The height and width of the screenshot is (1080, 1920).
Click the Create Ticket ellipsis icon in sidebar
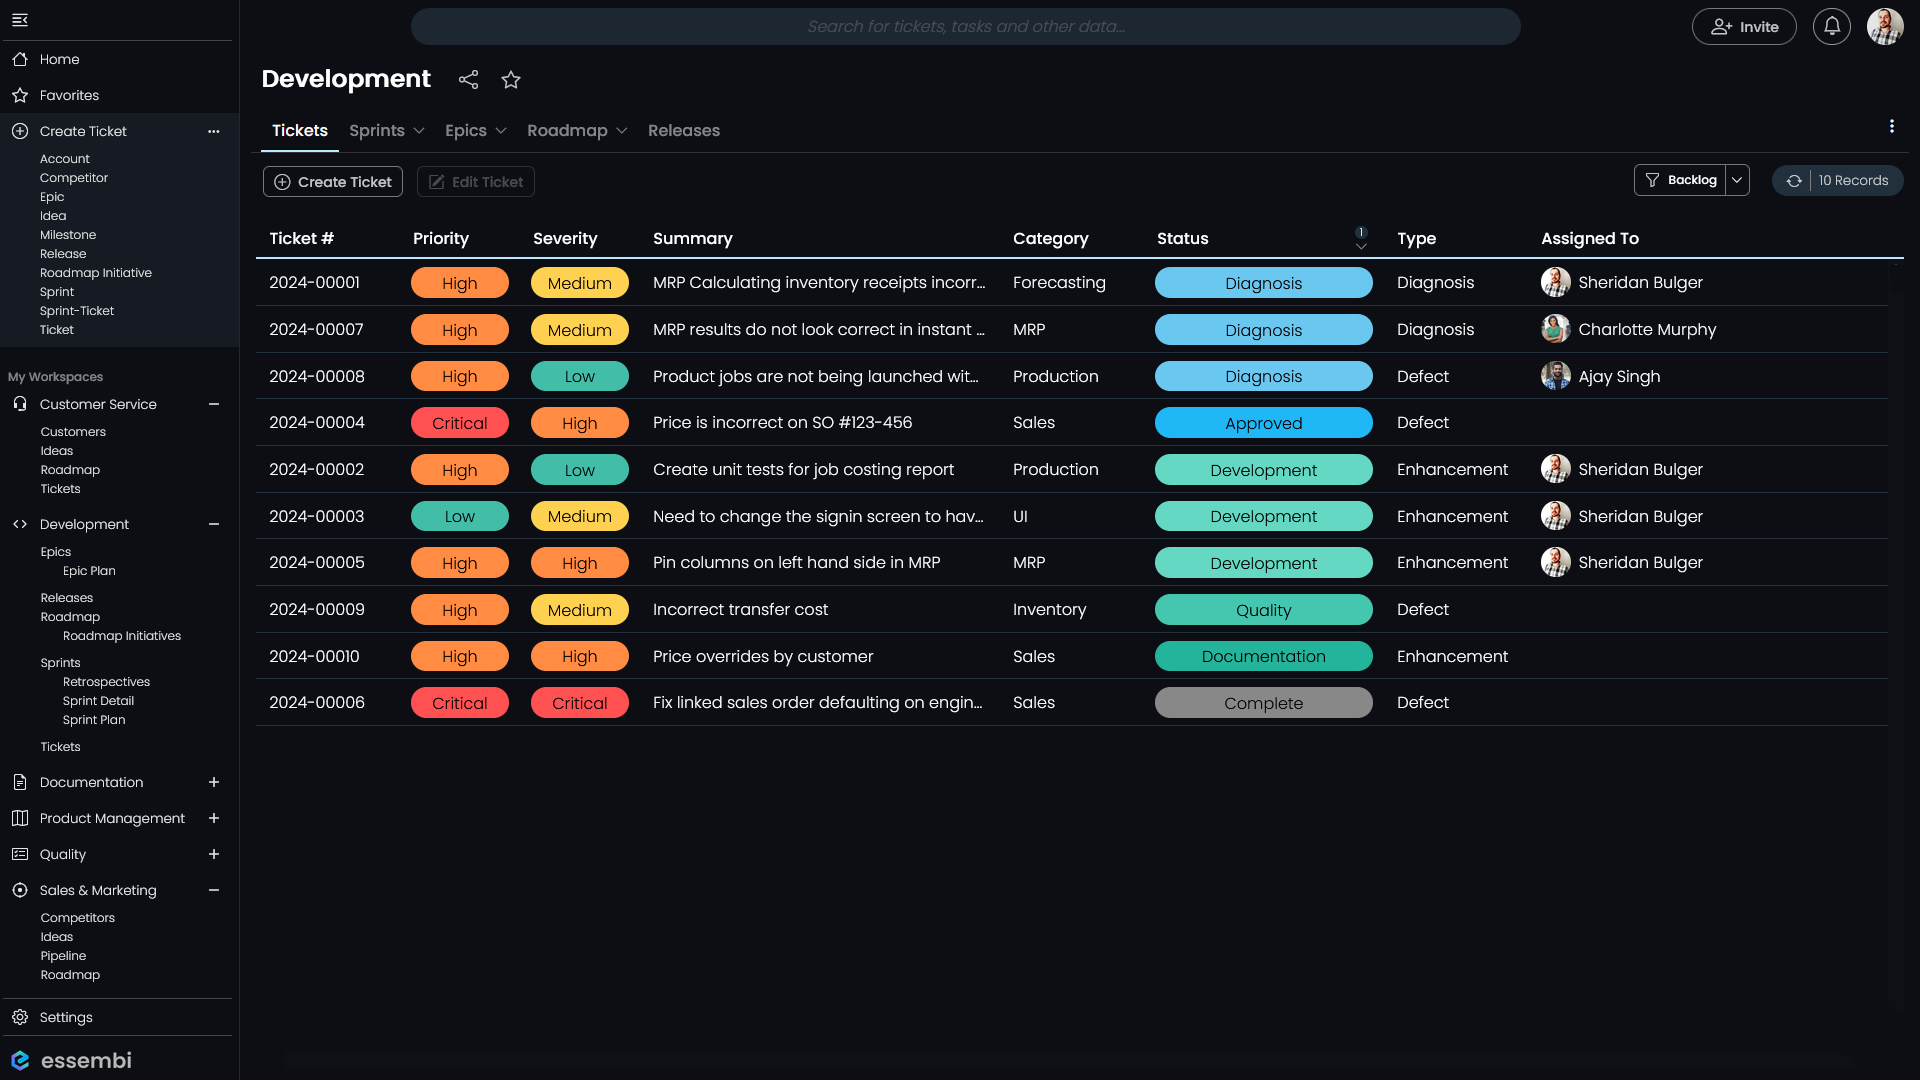click(x=213, y=132)
